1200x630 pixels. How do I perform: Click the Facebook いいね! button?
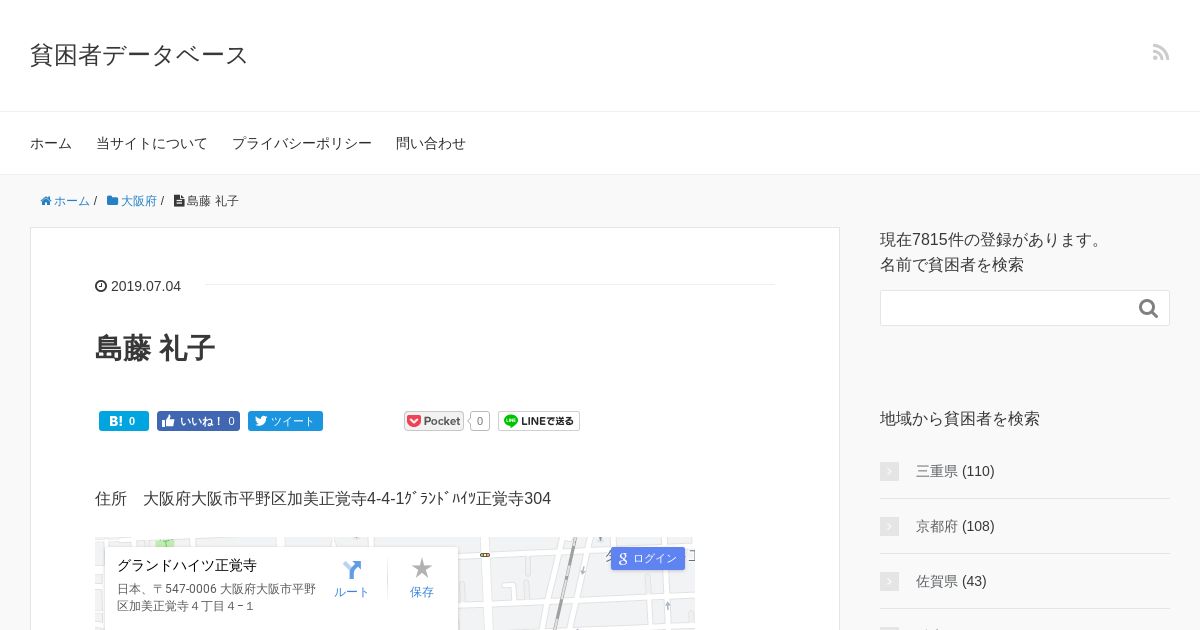click(x=198, y=421)
